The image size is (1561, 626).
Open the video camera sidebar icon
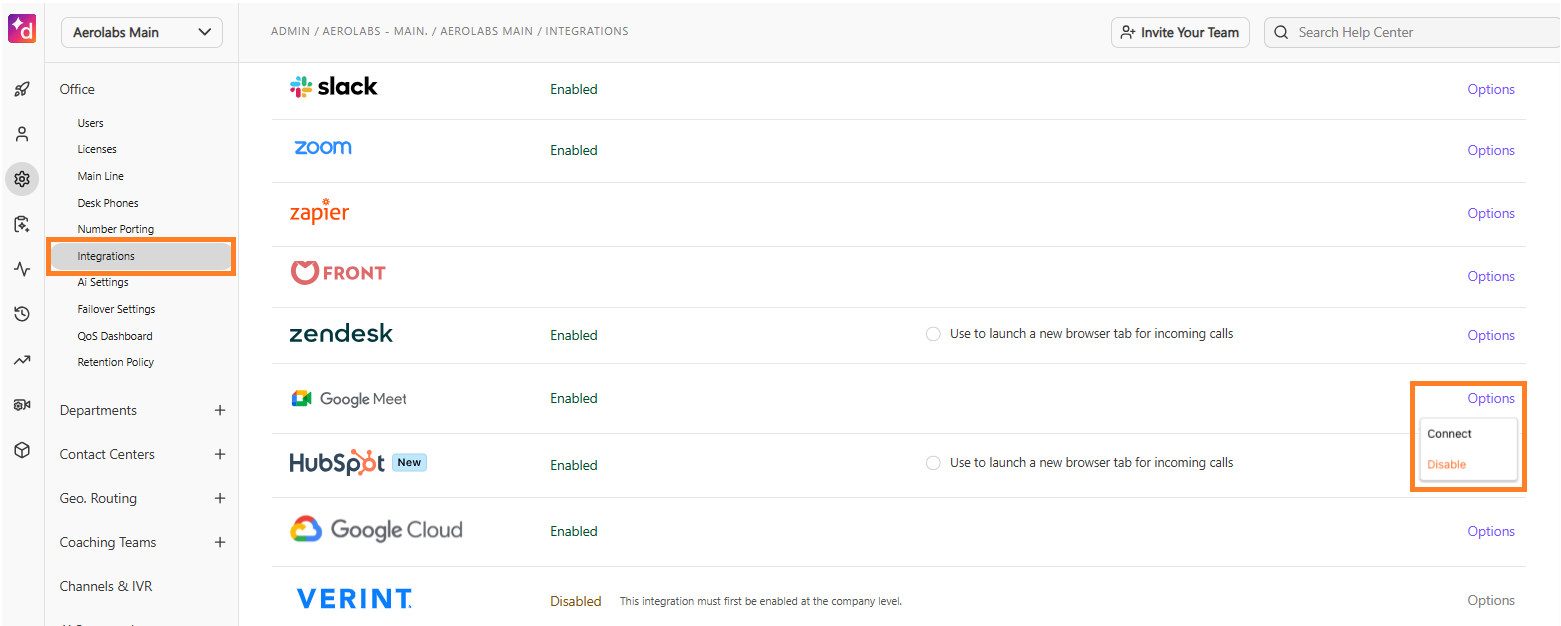pos(22,404)
